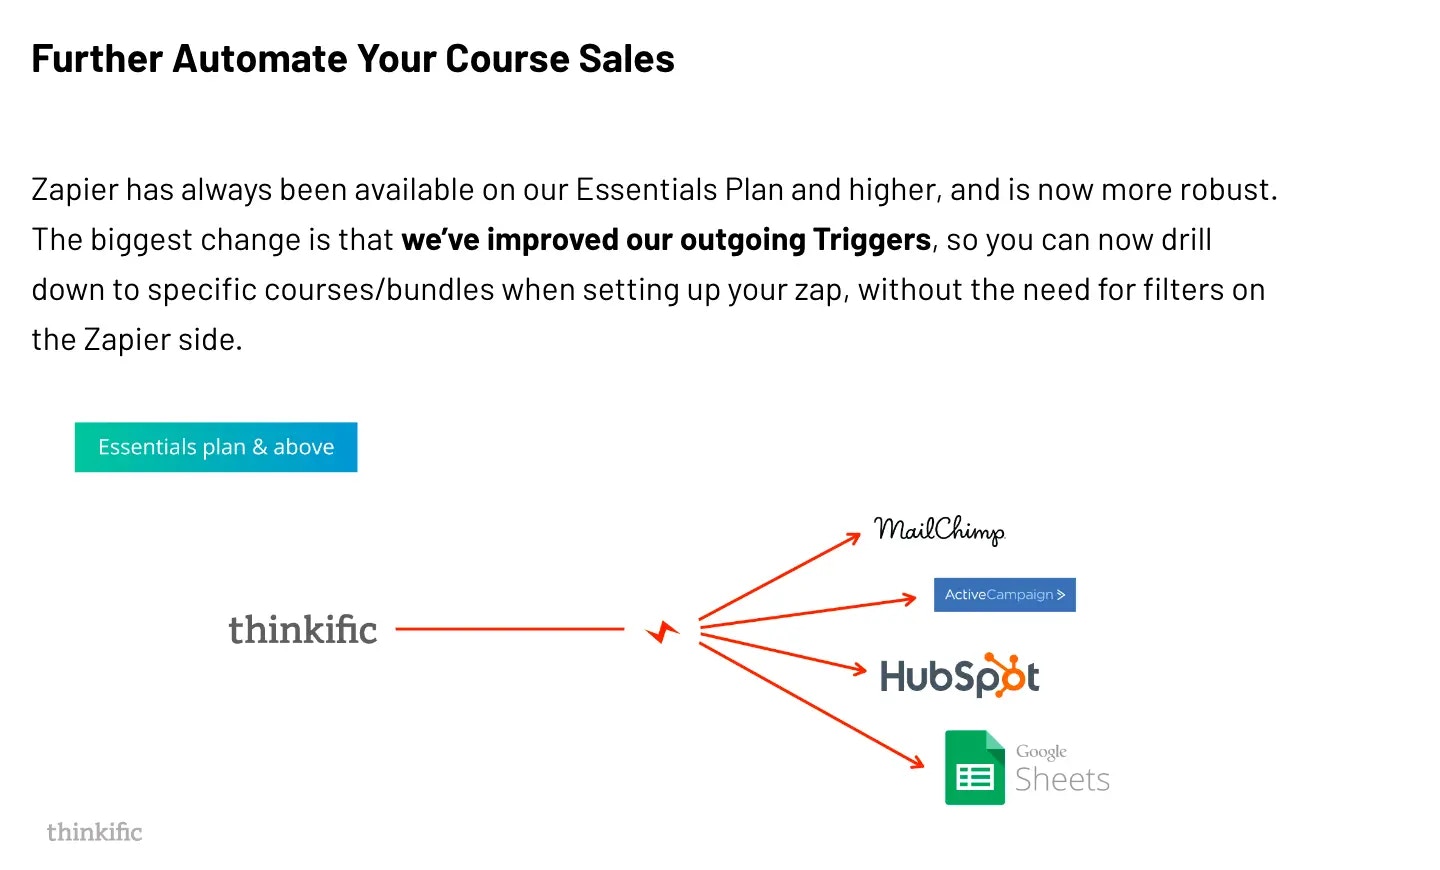The height and width of the screenshot is (870, 1440).
Task: Click the MailChimp logo
Action: [x=939, y=531]
